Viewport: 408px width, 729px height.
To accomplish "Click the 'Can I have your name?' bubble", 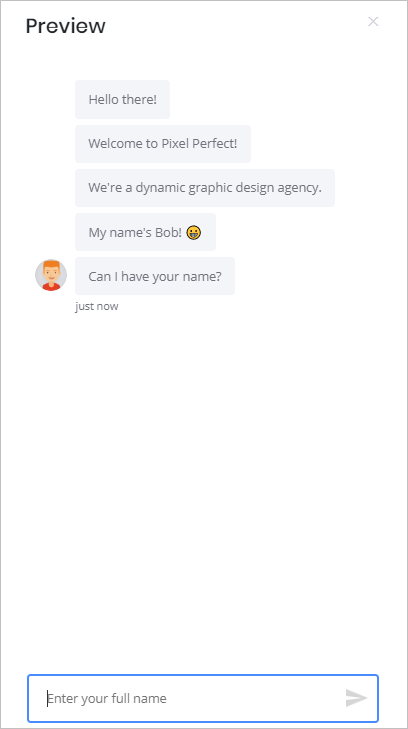I will point(155,276).
